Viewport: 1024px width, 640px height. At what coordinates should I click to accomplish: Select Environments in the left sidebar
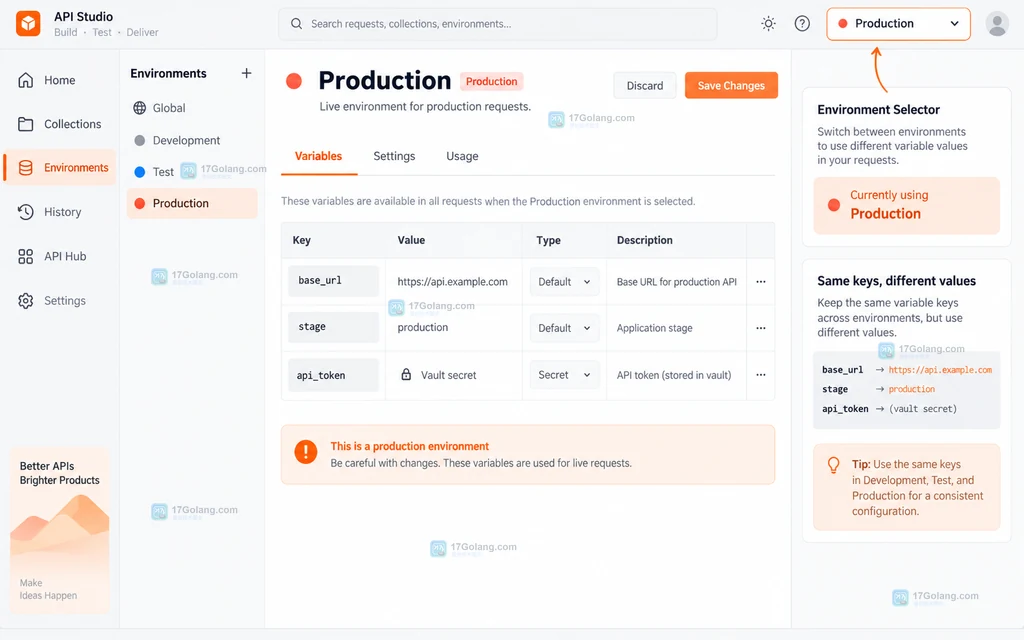coord(60,168)
